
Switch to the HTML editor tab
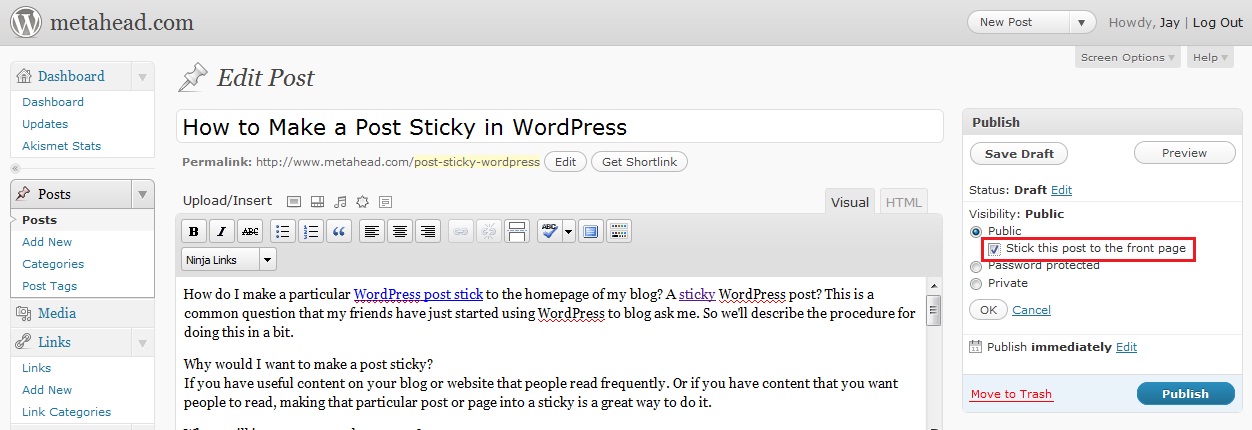(904, 202)
